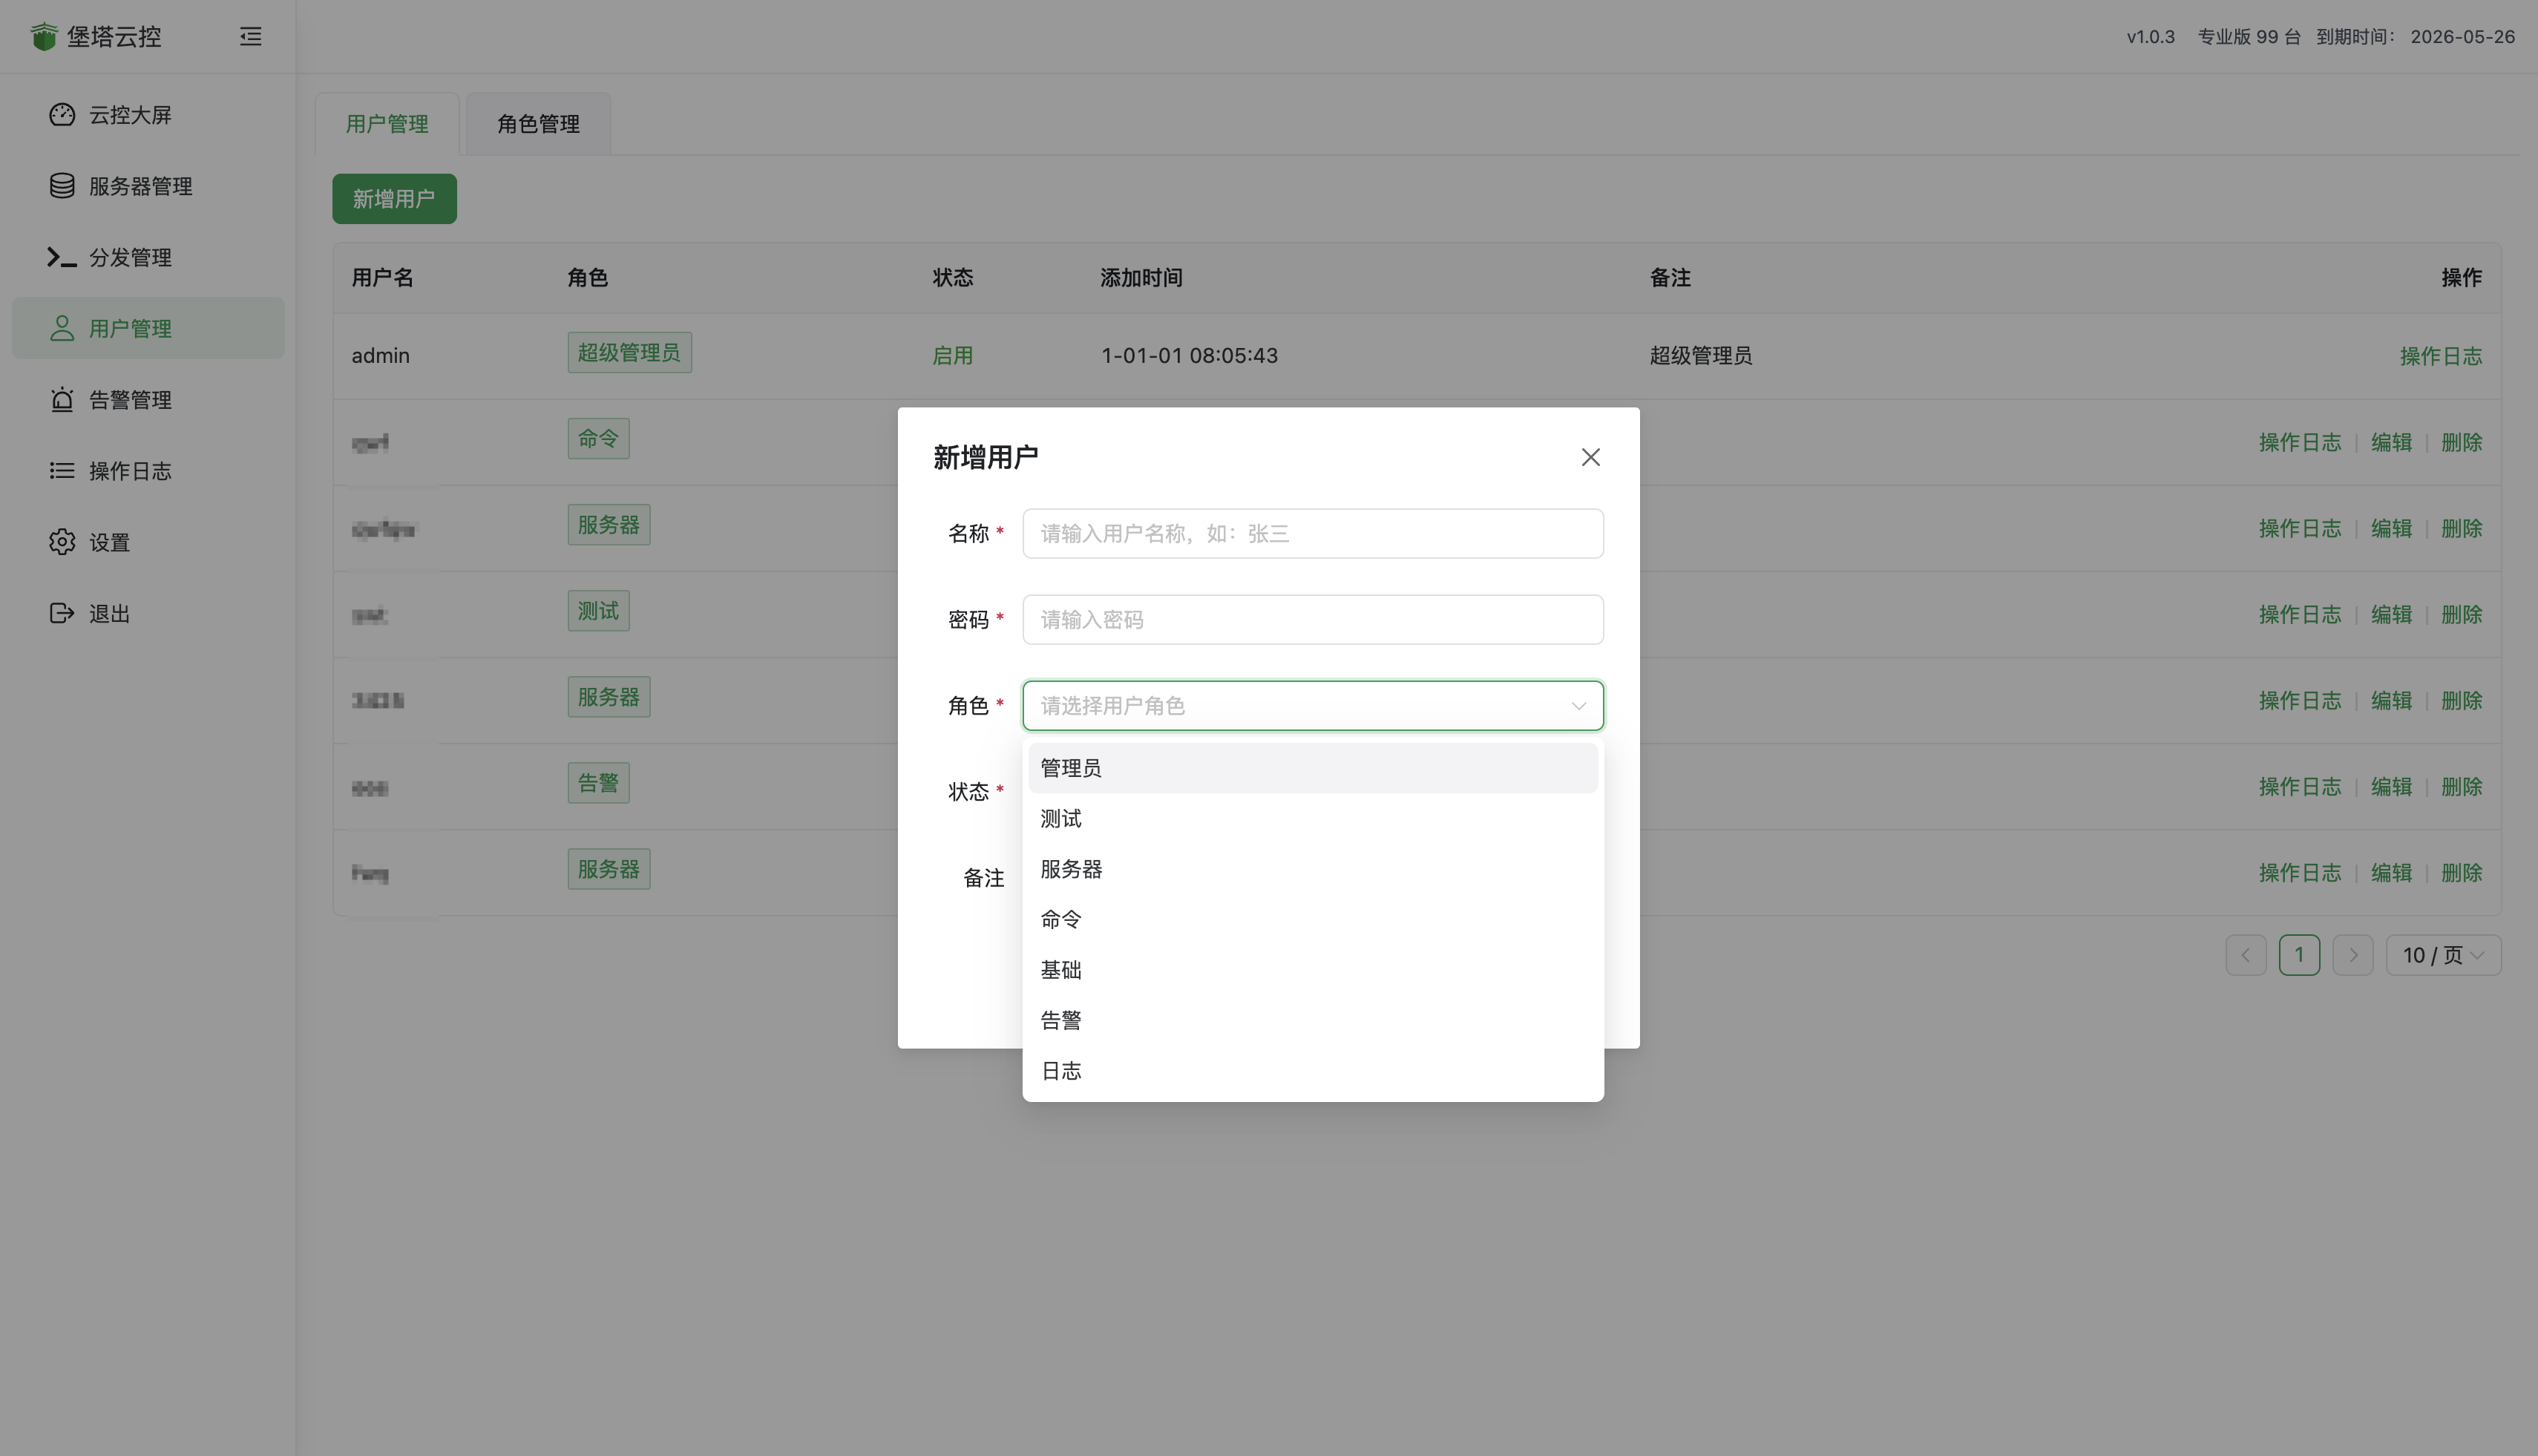The height and width of the screenshot is (1456, 2538).
Task: Click page number 1 in pagination
Action: pos(2299,954)
